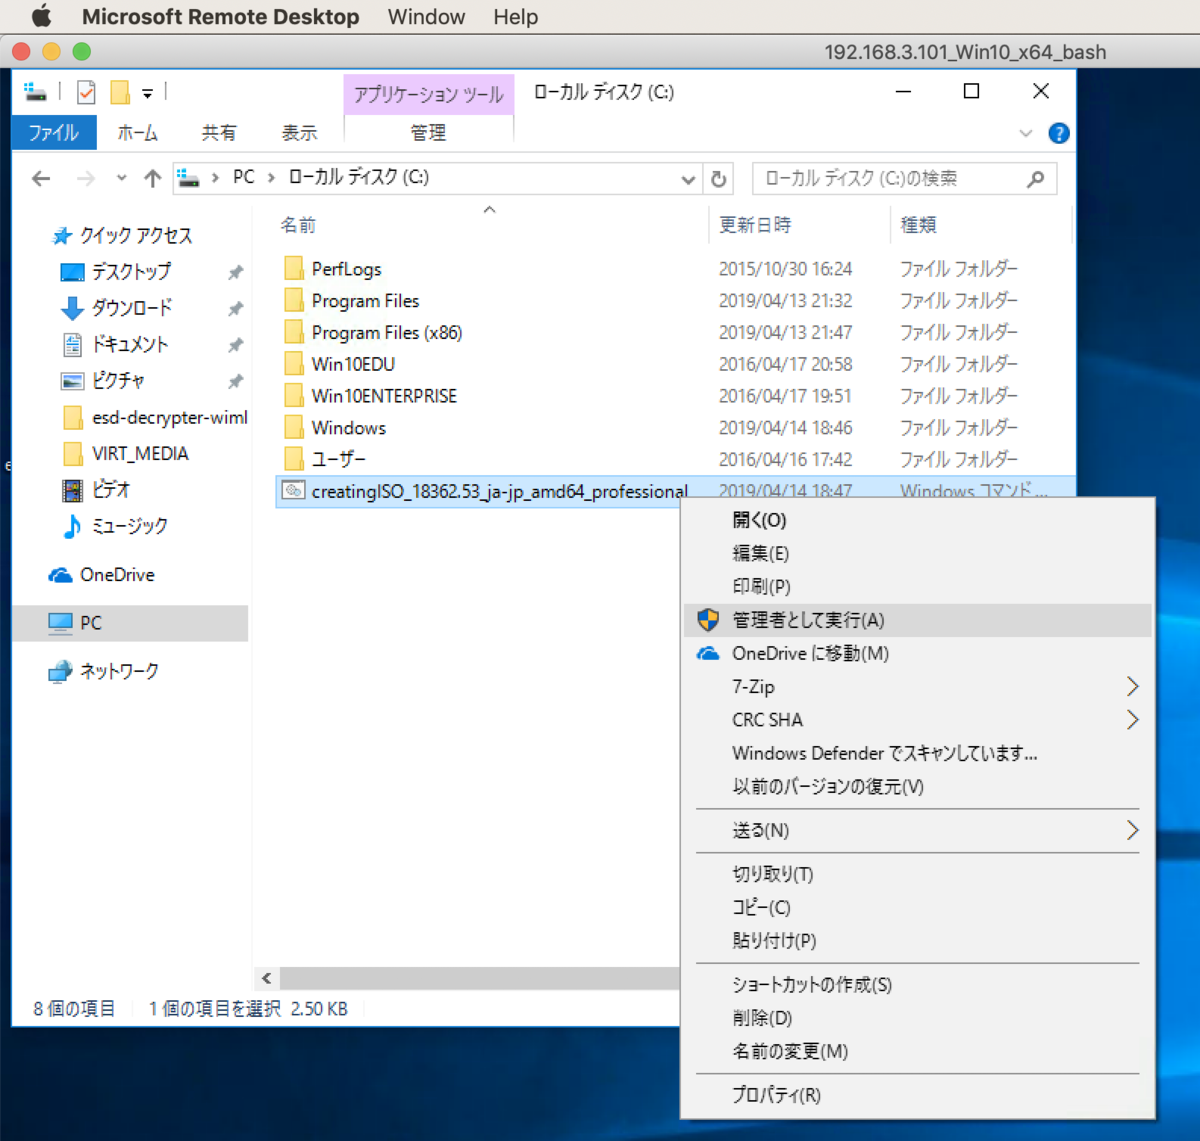Refresh the folder view

(718, 179)
